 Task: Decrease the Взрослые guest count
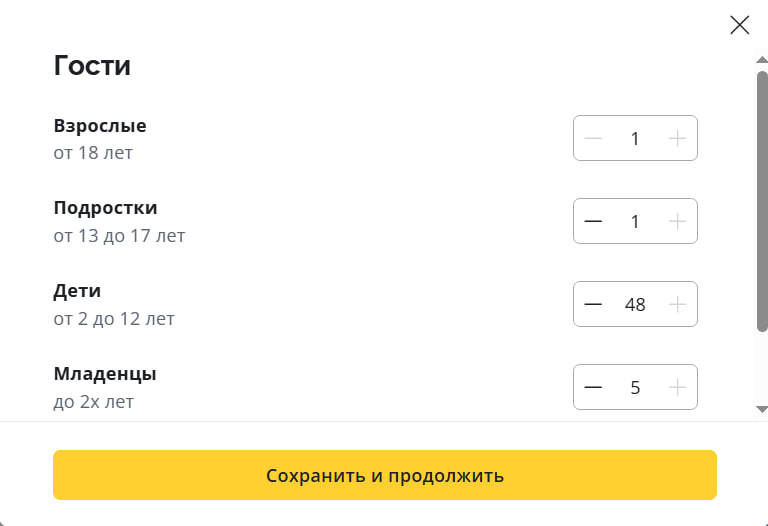click(593, 138)
